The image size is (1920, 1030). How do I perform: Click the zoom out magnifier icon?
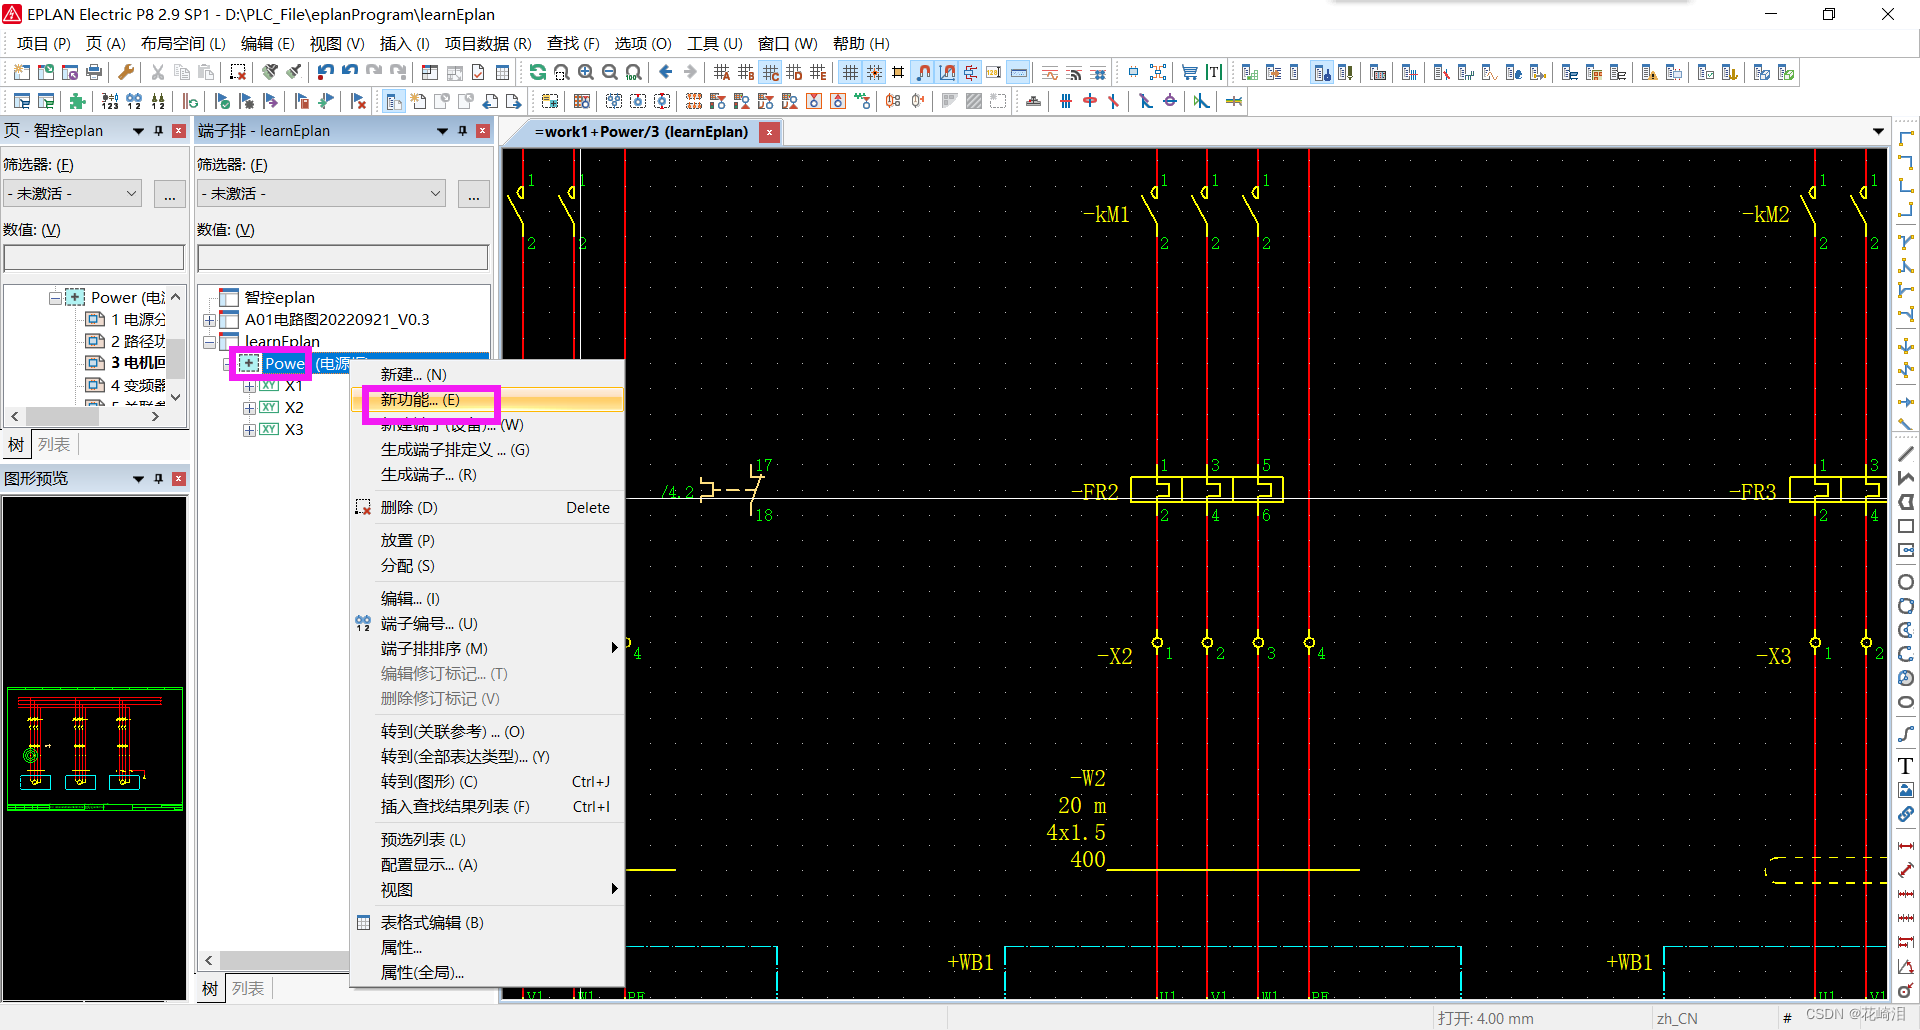click(610, 72)
